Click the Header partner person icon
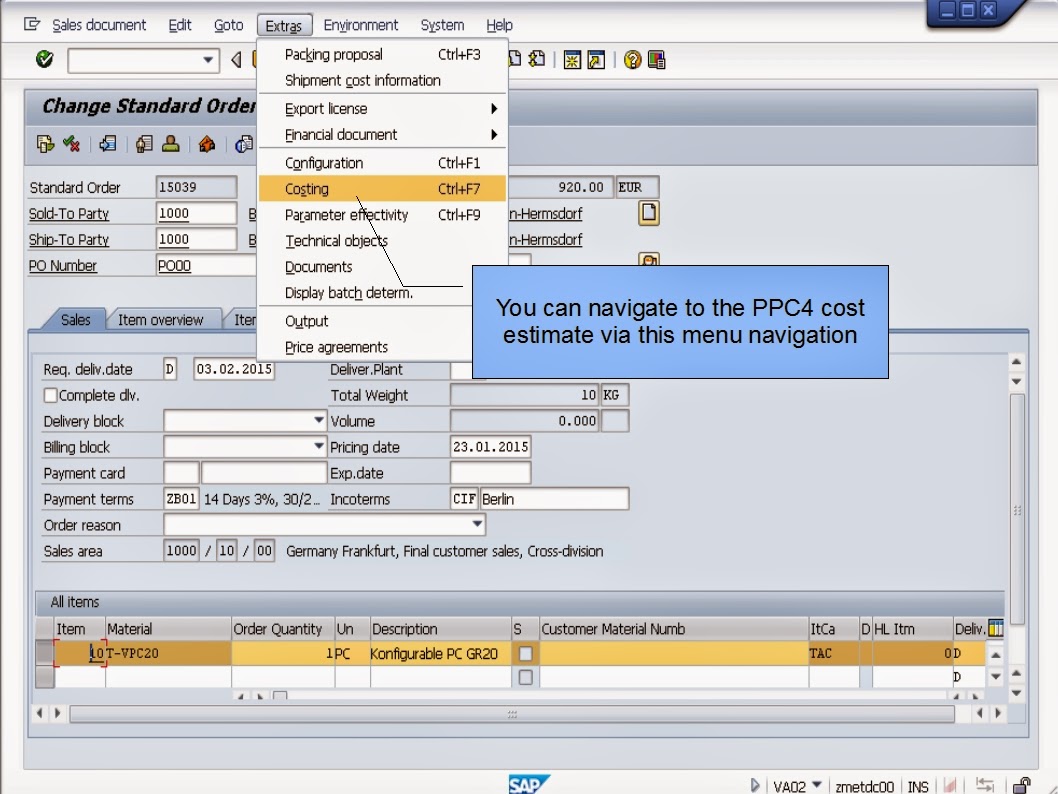 pyautogui.click(x=171, y=144)
